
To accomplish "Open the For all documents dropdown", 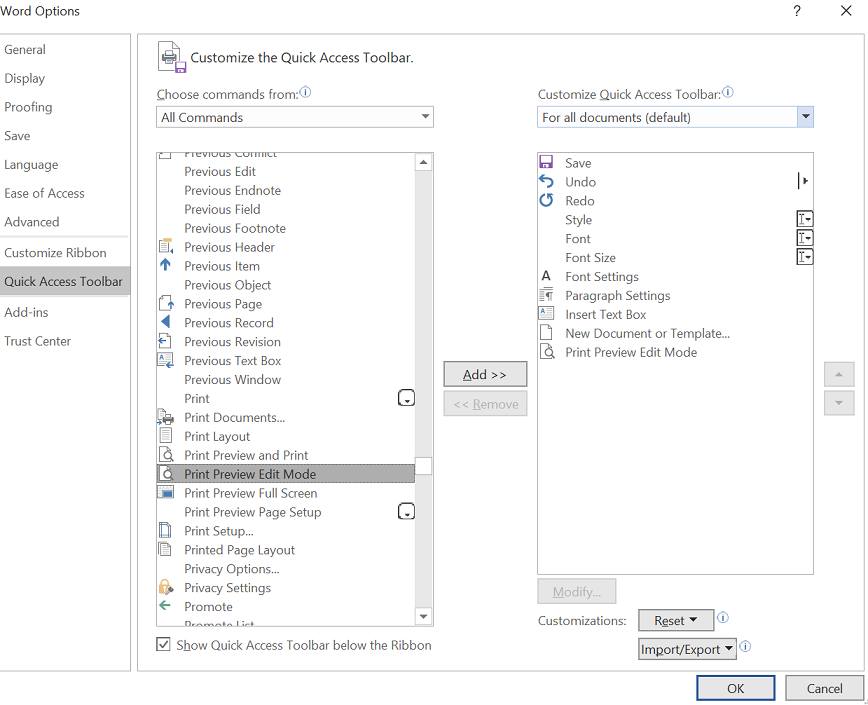I will (675, 117).
